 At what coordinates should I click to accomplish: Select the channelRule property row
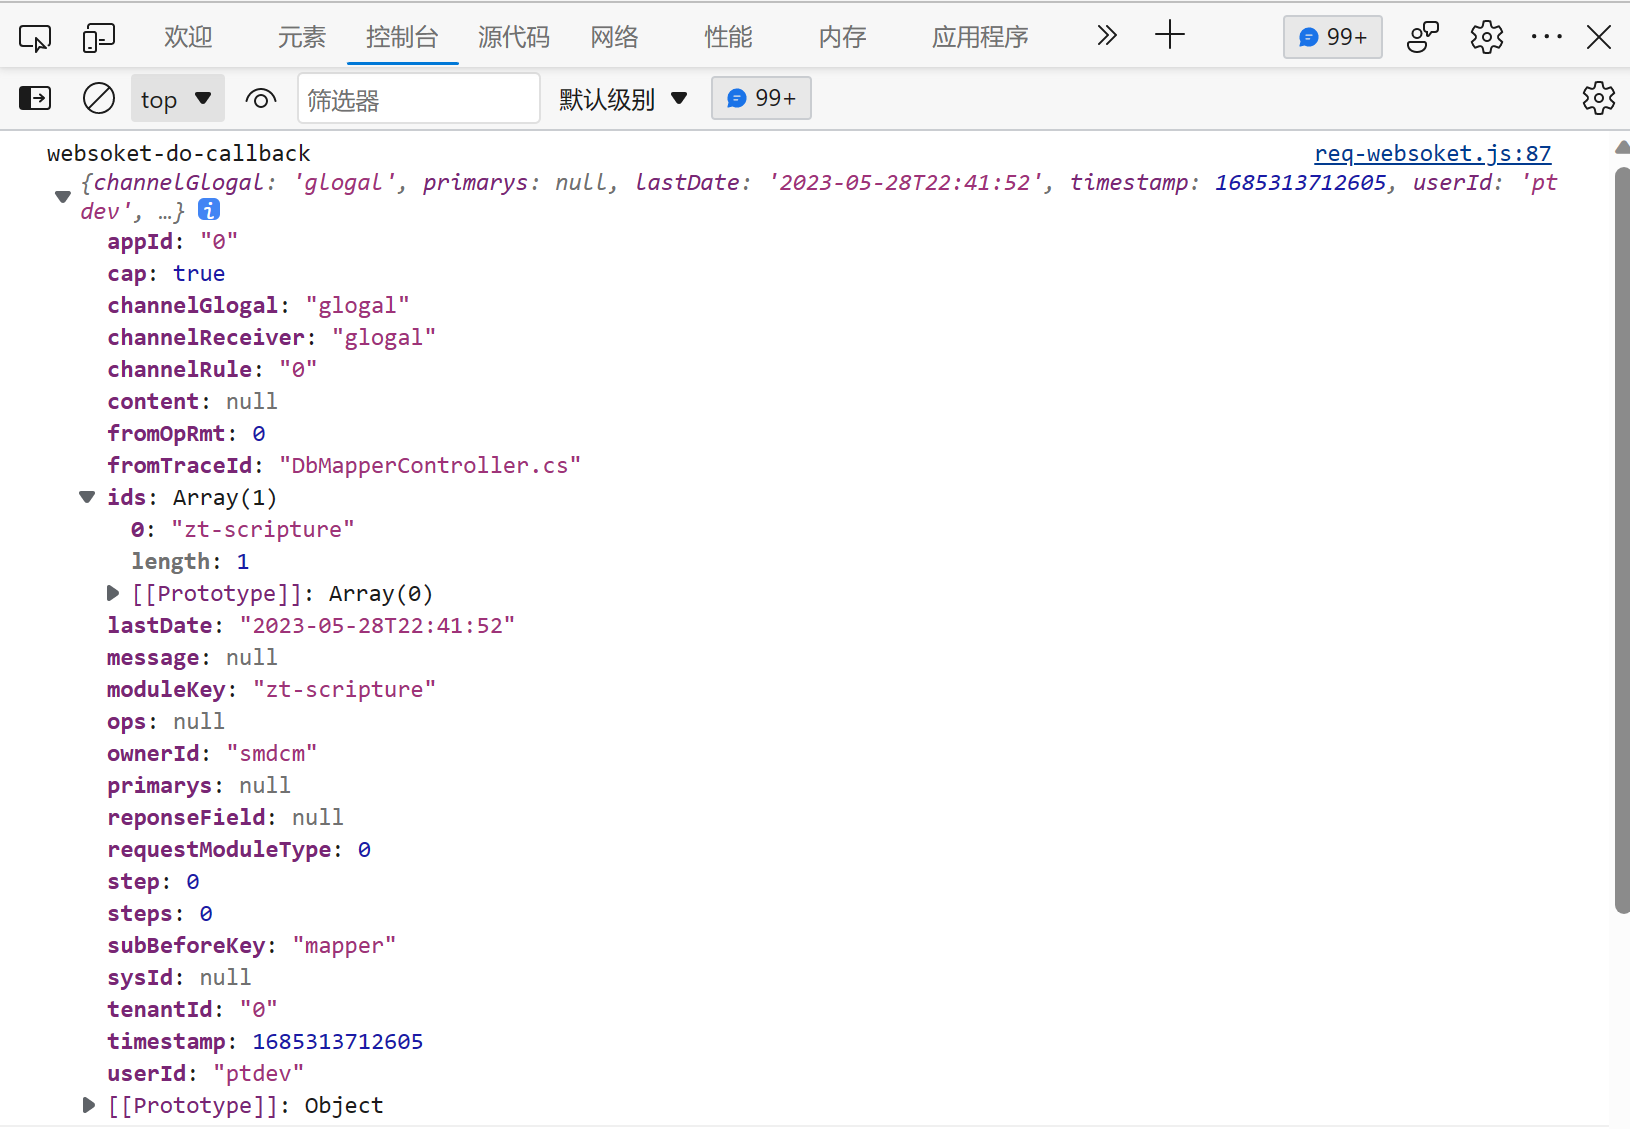tap(212, 369)
